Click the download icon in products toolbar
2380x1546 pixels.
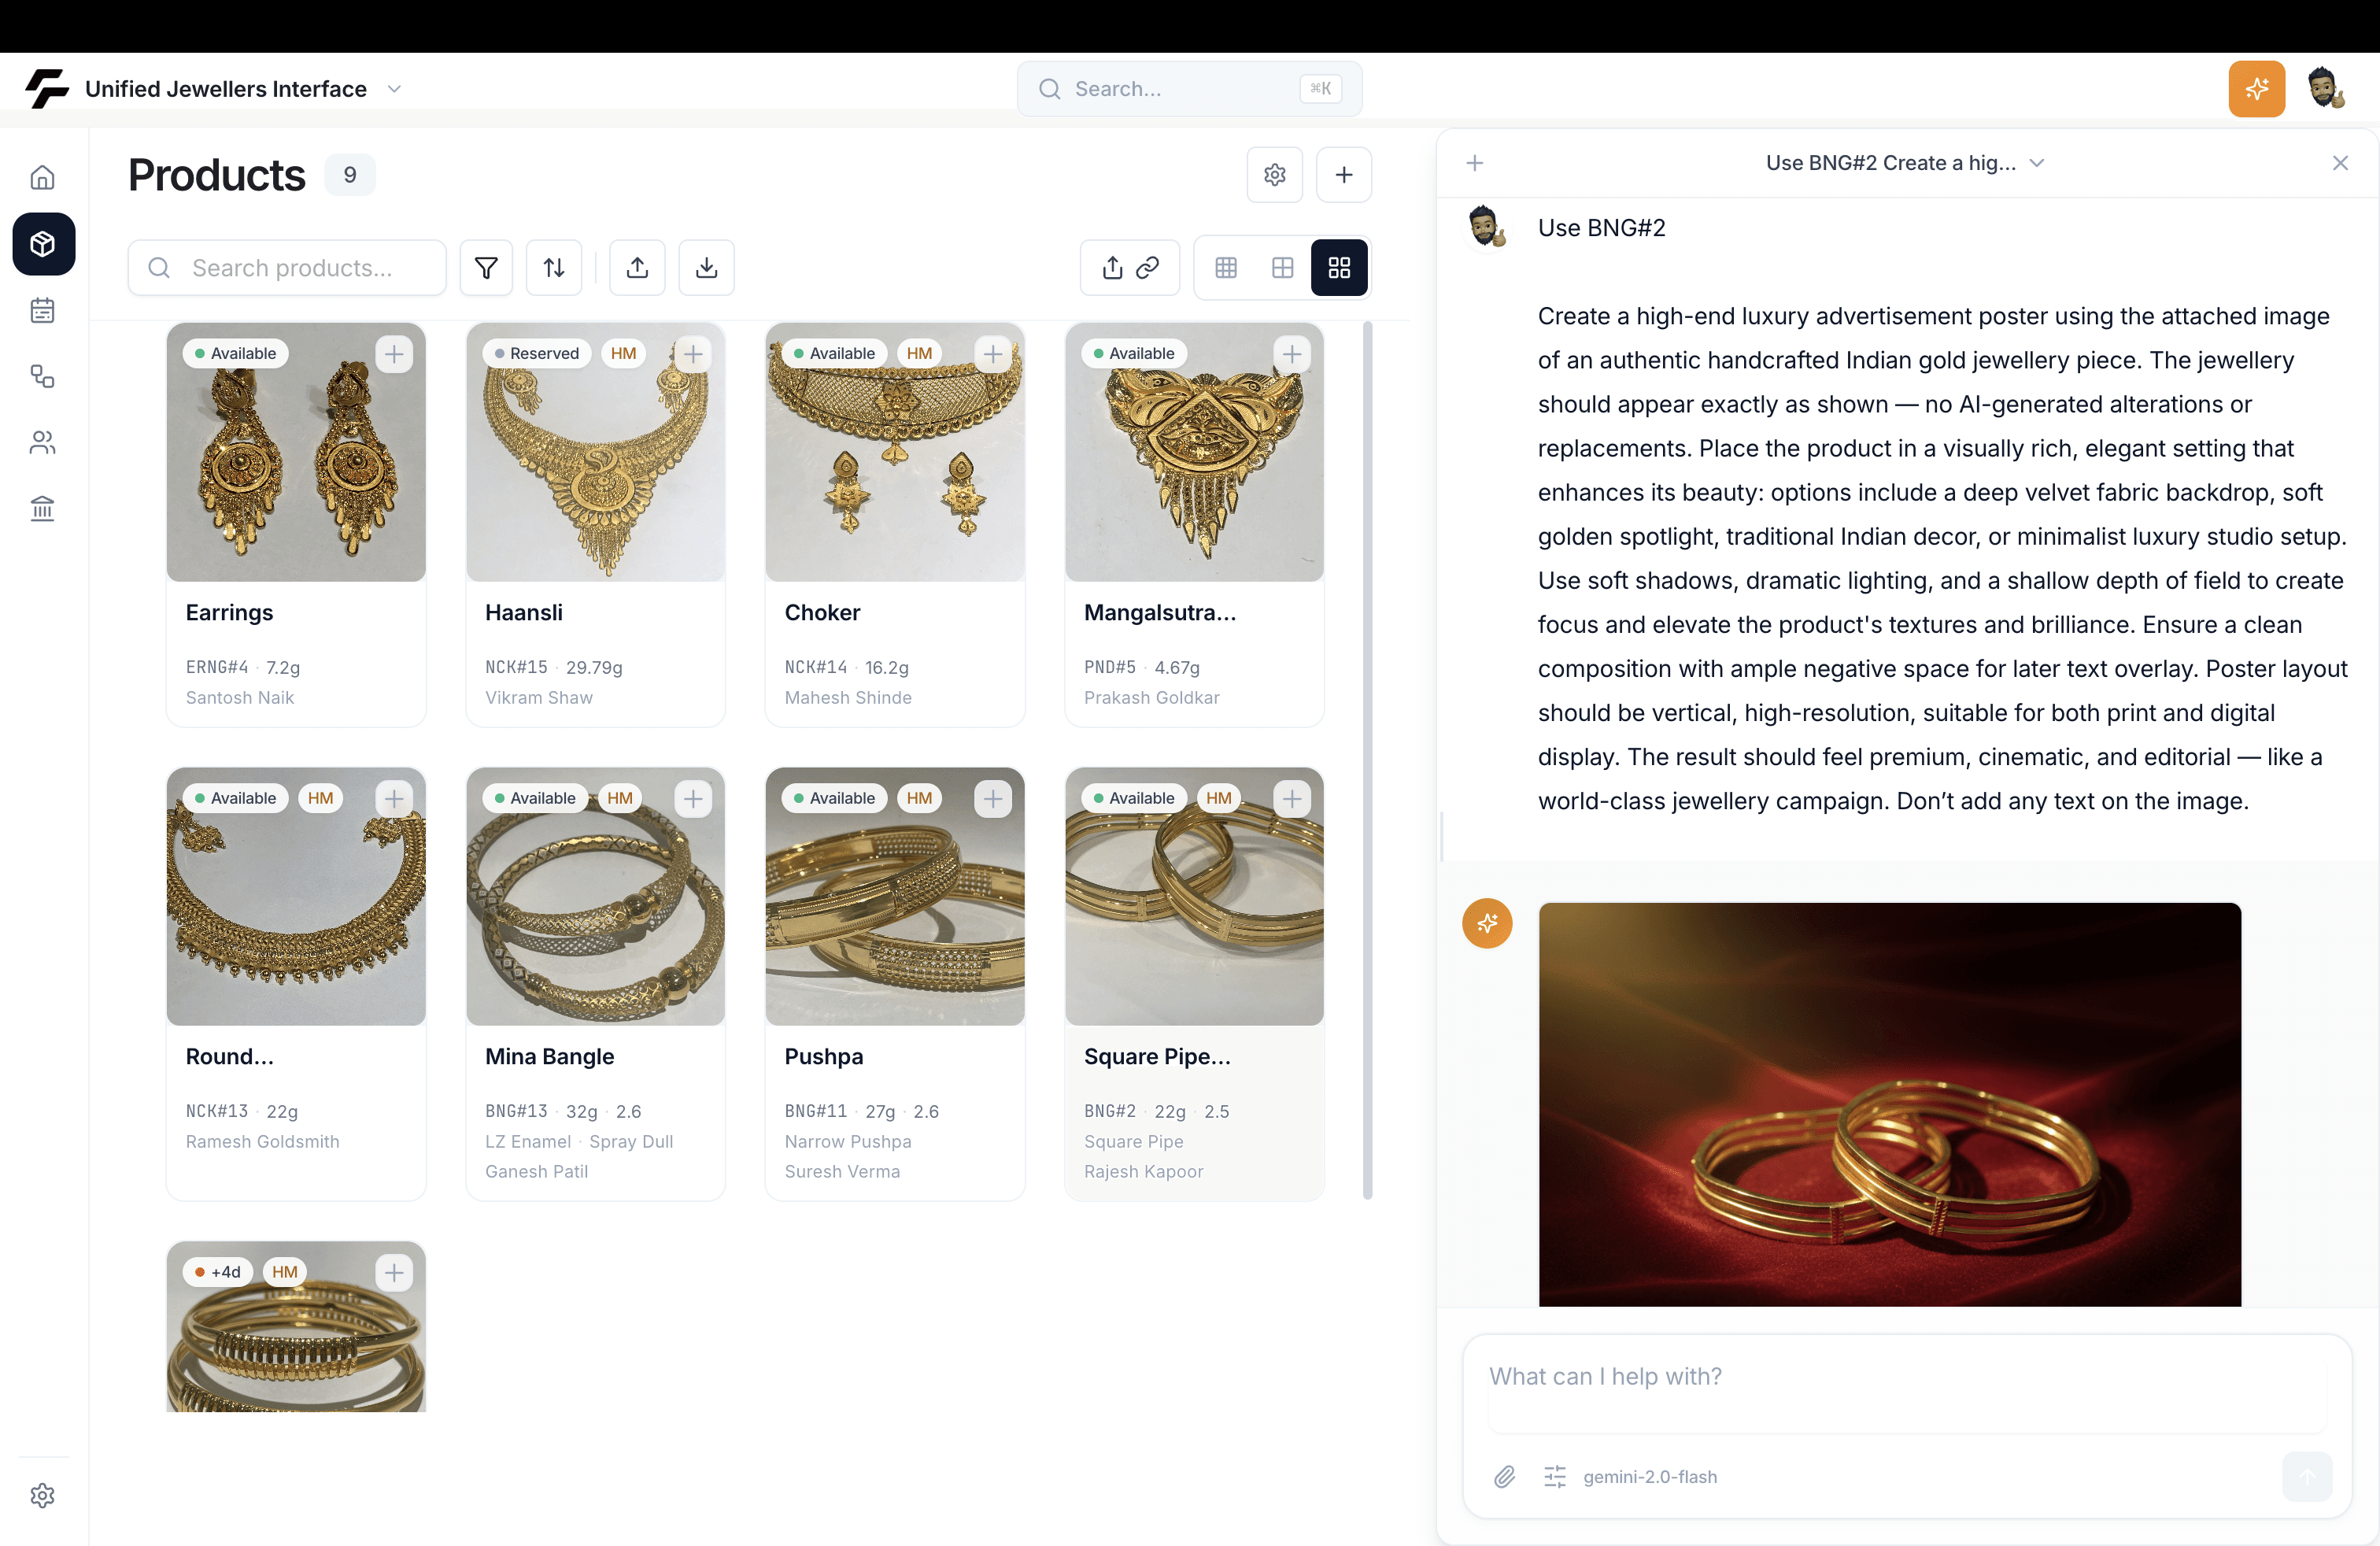point(706,267)
